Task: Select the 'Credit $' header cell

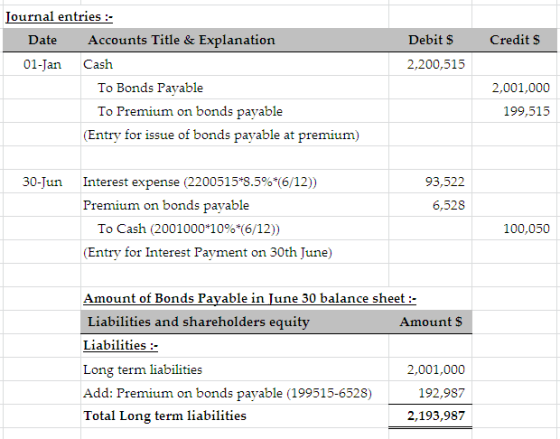Action: point(515,40)
